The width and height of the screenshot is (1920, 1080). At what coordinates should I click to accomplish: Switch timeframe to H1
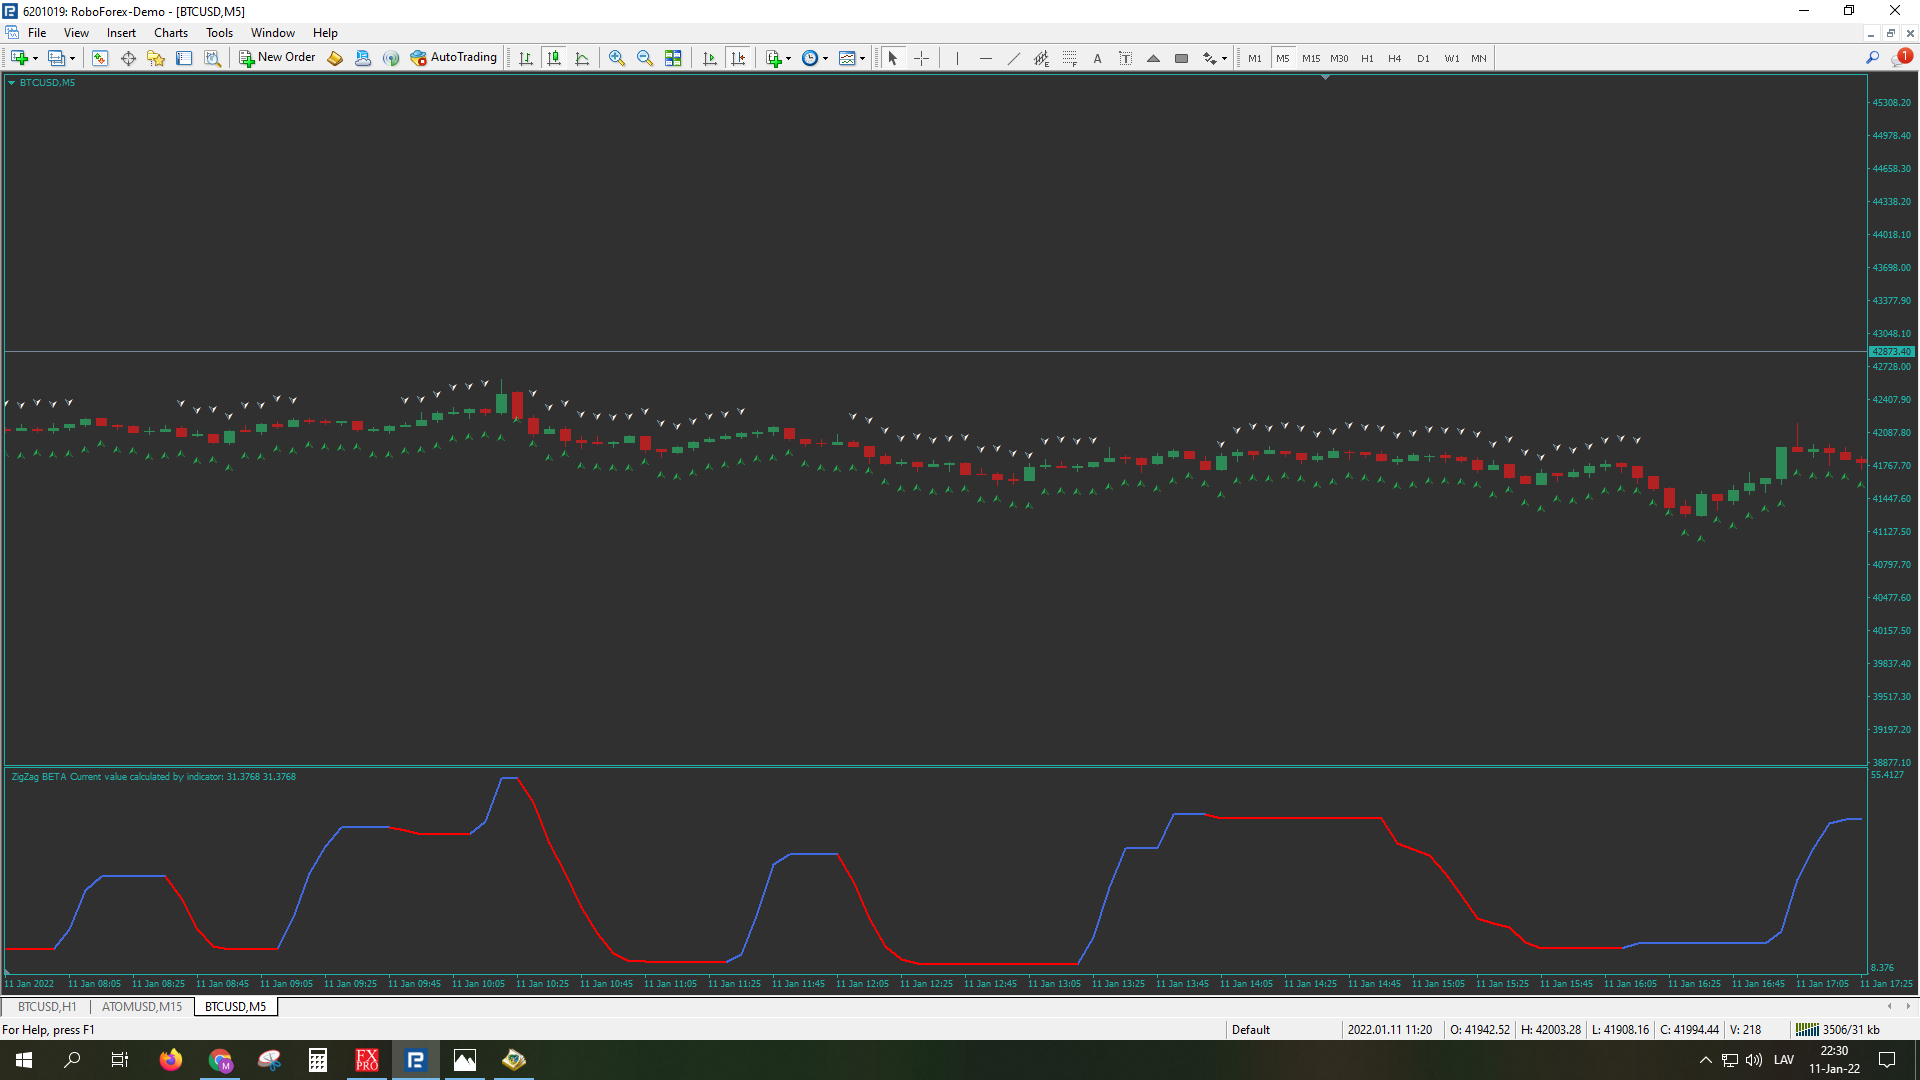1367,58
